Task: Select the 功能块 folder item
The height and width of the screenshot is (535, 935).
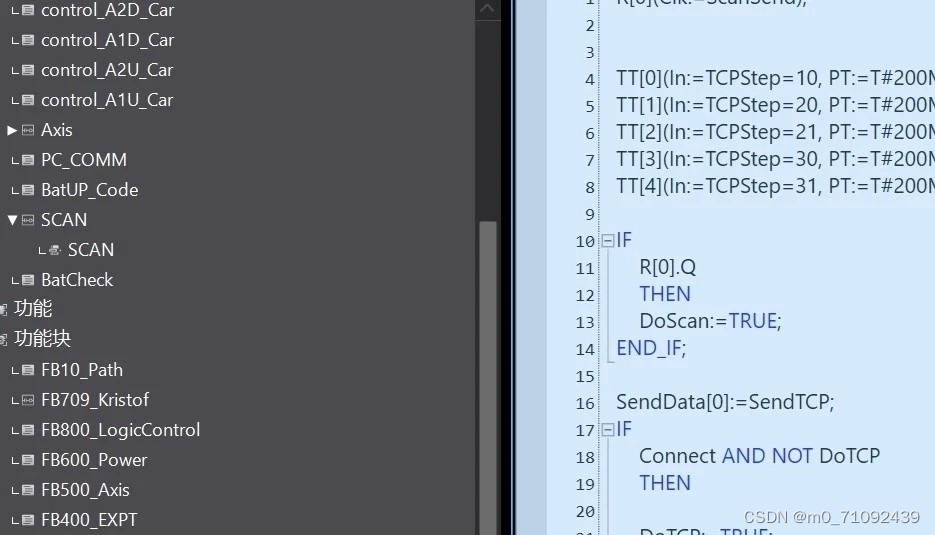Action: [x=42, y=339]
